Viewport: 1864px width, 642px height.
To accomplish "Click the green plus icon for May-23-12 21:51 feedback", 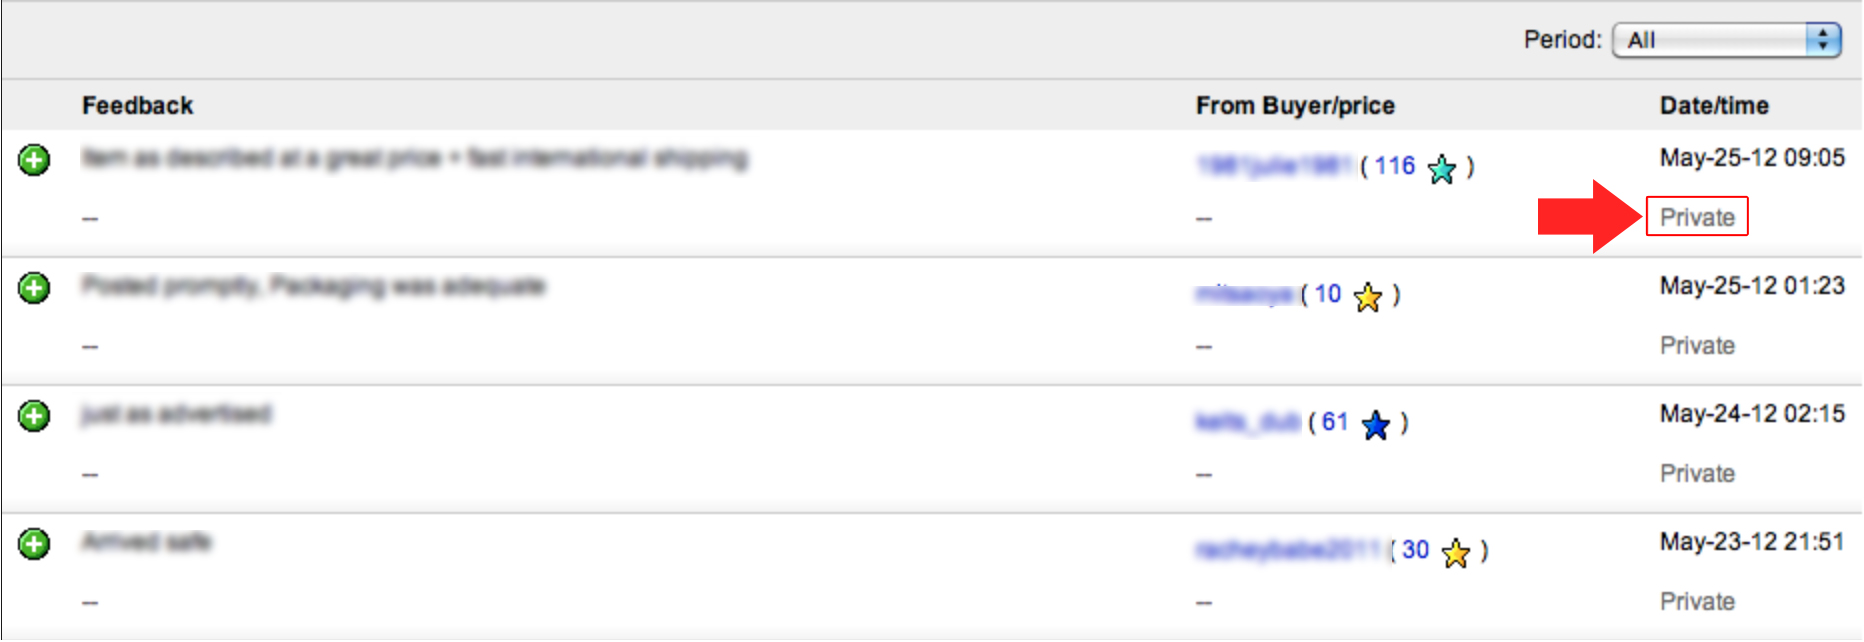I will (34, 544).
